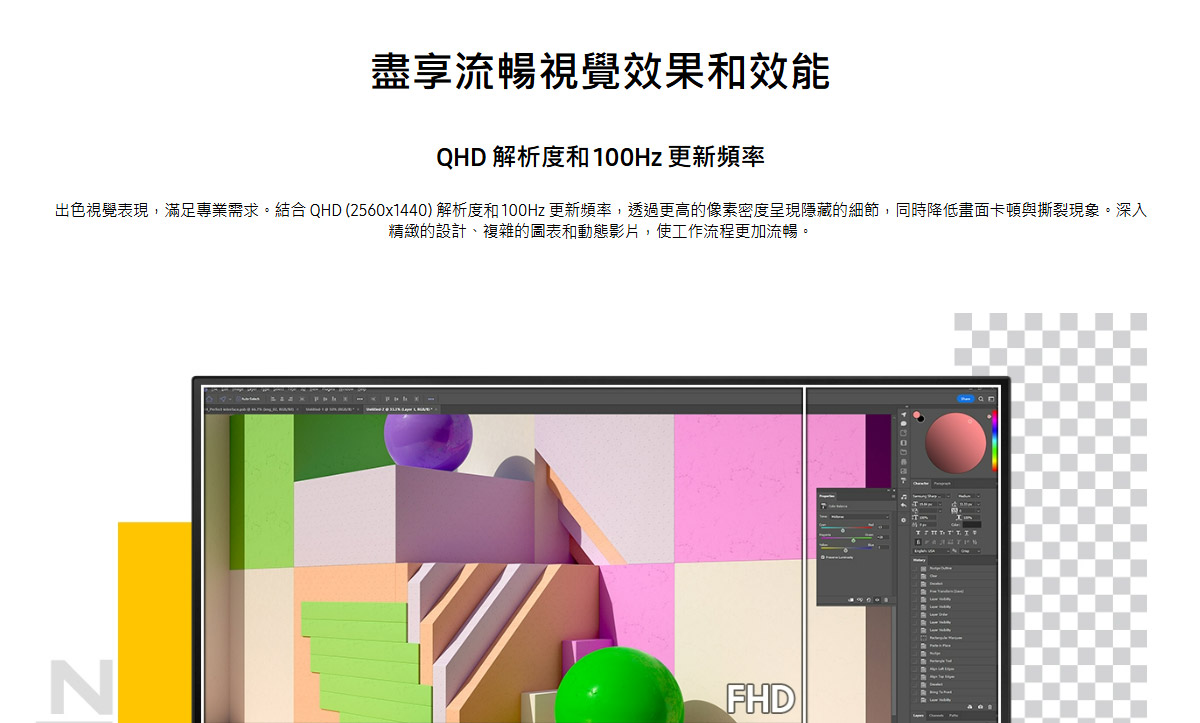Click the blue Share button in Photoshop
The height and width of the screenshot is (723, 1200).
(965, 399)
